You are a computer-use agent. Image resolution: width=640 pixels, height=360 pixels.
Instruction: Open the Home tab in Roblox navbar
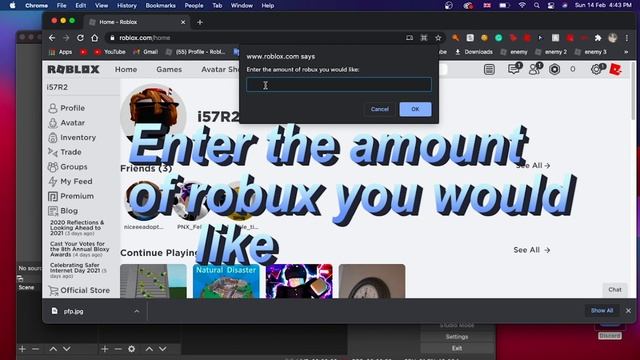pos(126,69)
